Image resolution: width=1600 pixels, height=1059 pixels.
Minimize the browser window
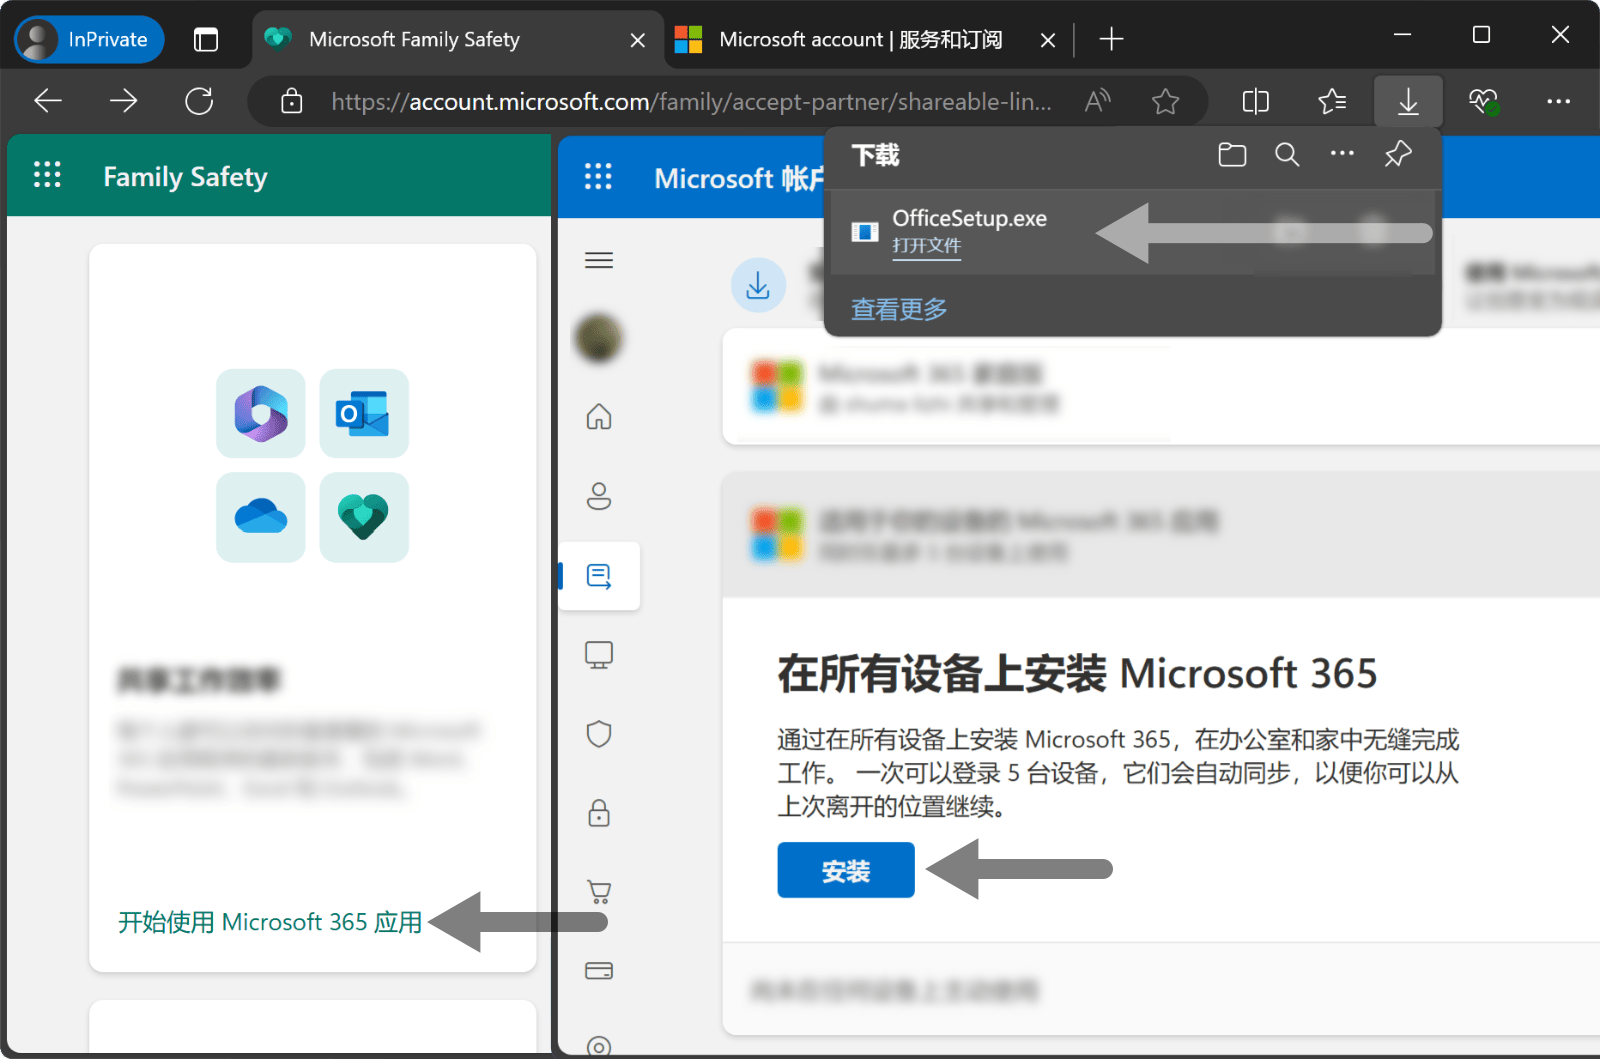point(1403,35)
